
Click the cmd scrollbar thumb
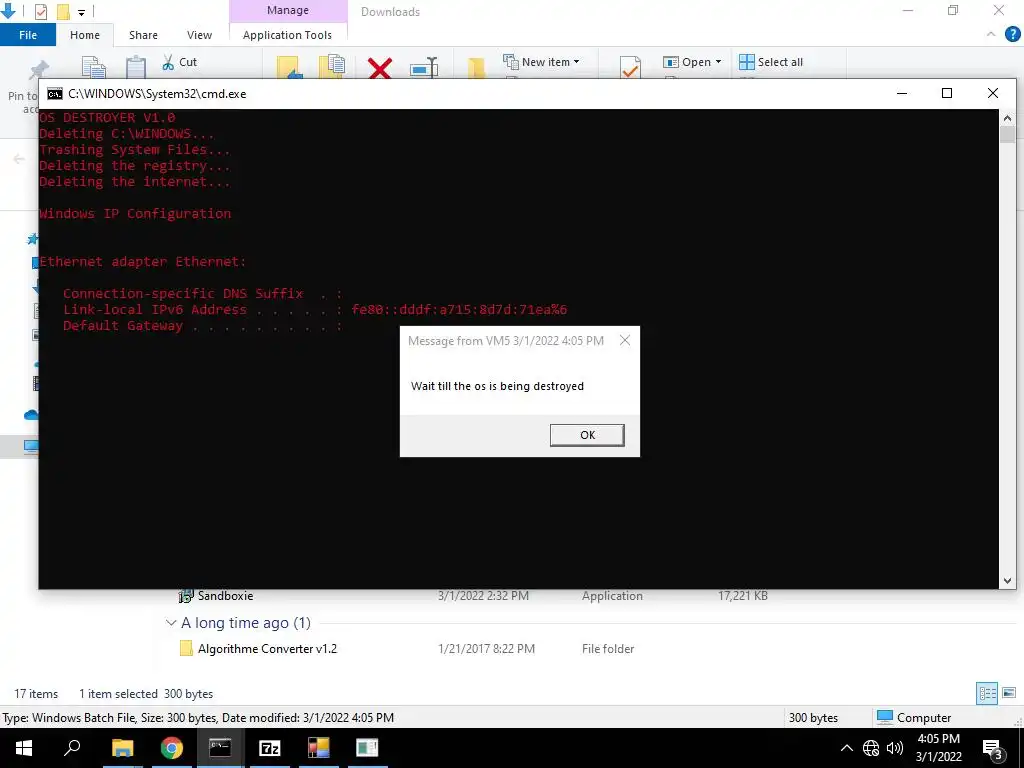(x=1007, y=135)
